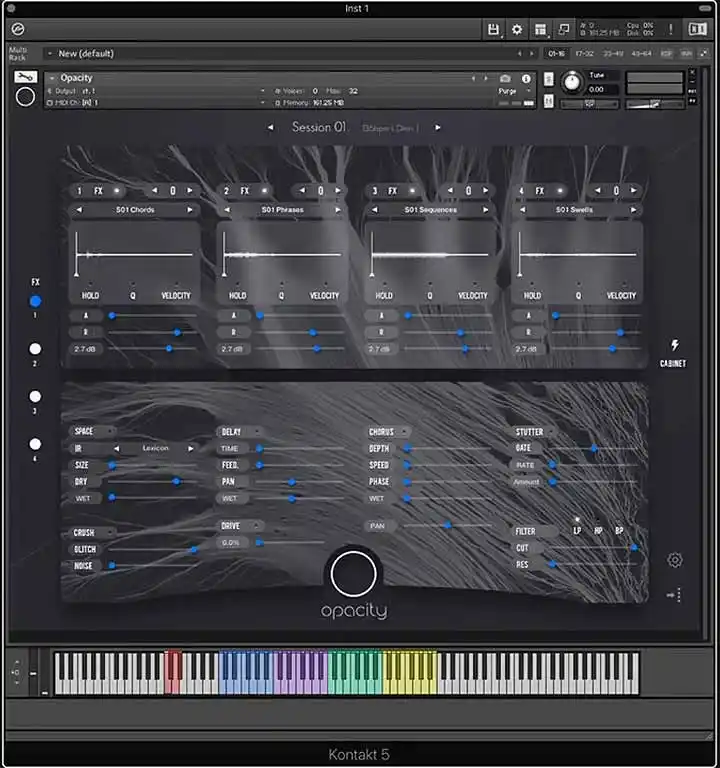Viewport: 720px width, 768px height.
Task: Open the CRUSH effect dropdown
Action: pyautogui.click(x=111, y=532)
